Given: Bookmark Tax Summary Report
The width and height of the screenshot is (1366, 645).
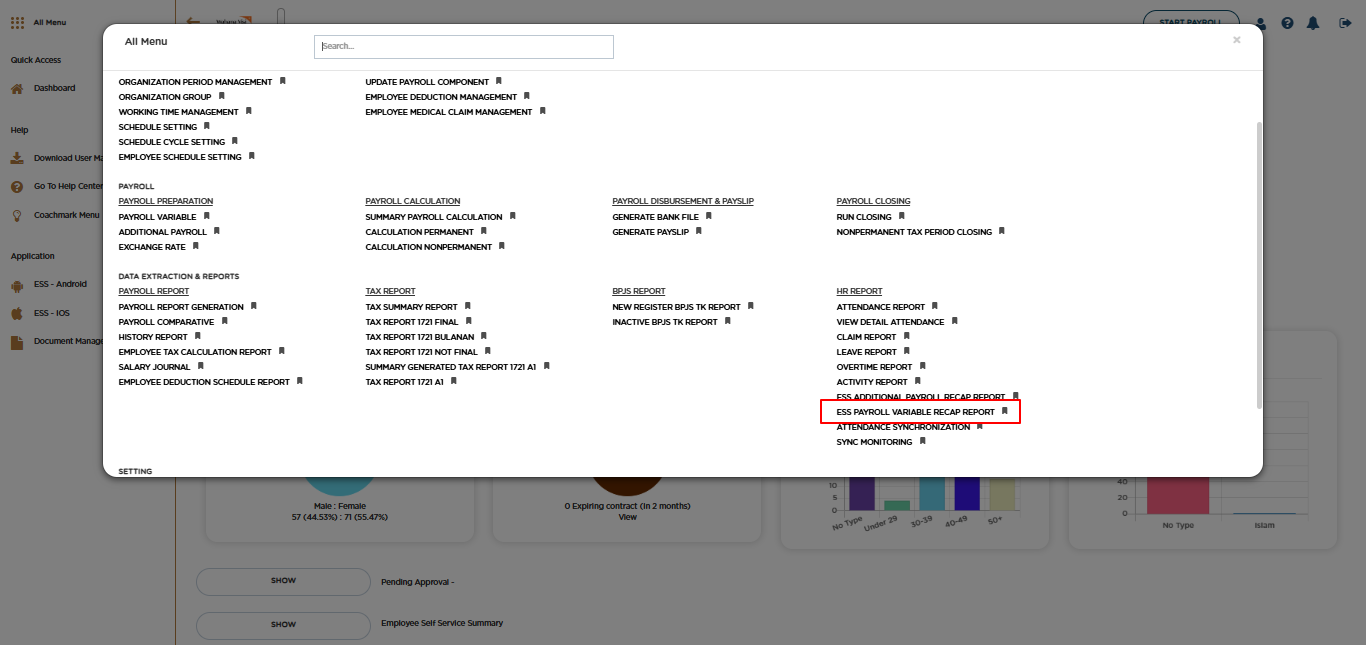Looking at the screenshot, I should click(x=468, y=306).
